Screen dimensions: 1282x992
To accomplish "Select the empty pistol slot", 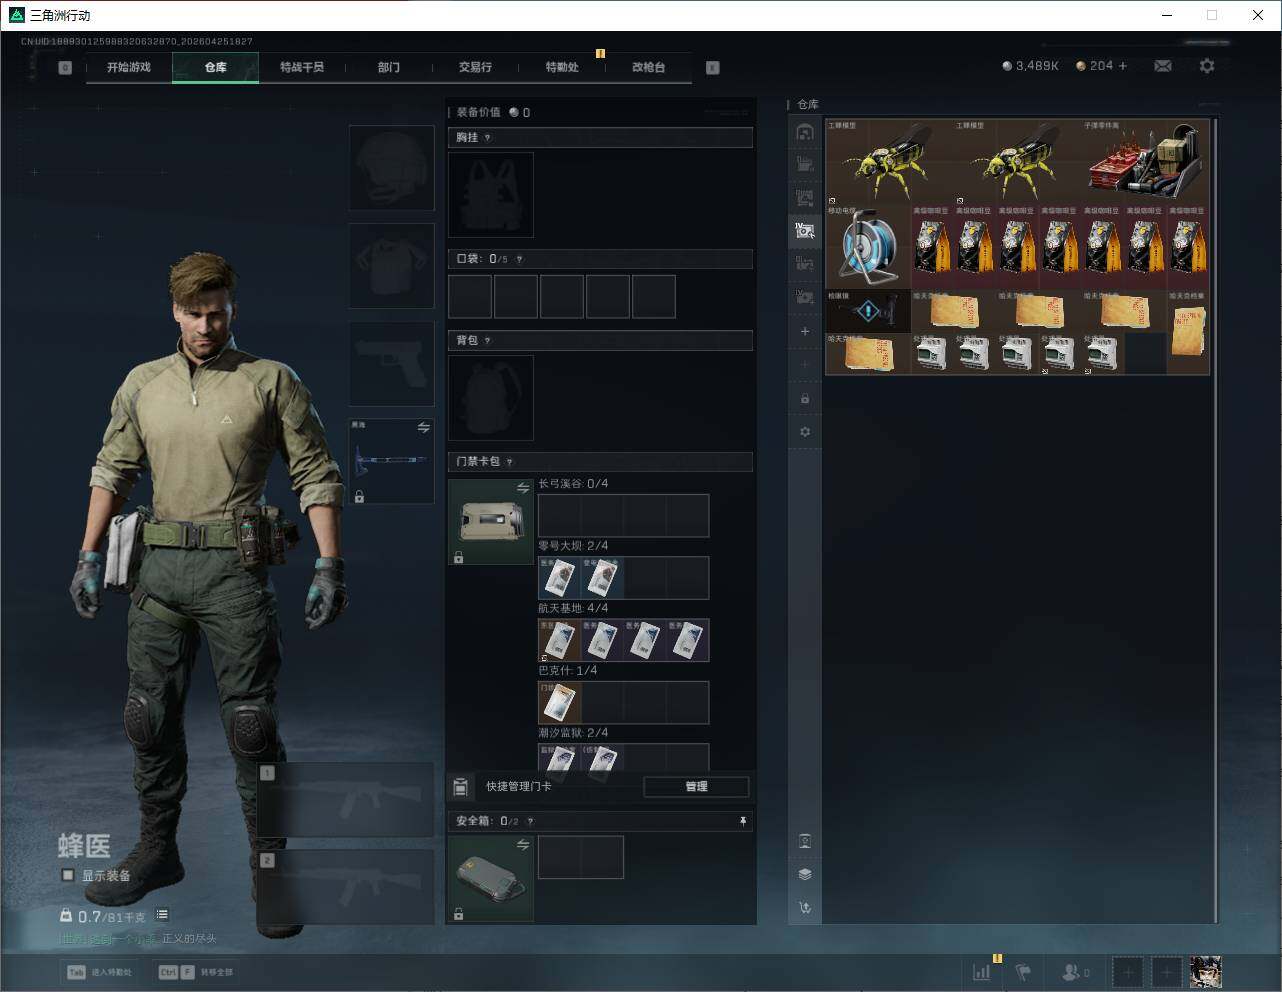I will (391, 363).
